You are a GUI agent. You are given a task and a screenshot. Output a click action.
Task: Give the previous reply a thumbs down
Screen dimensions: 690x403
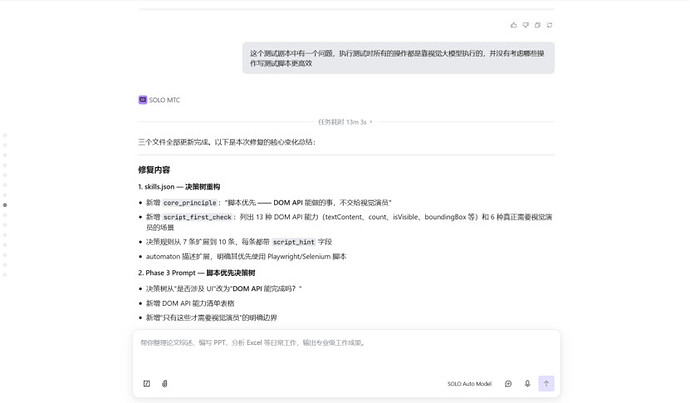coord(525,25)
